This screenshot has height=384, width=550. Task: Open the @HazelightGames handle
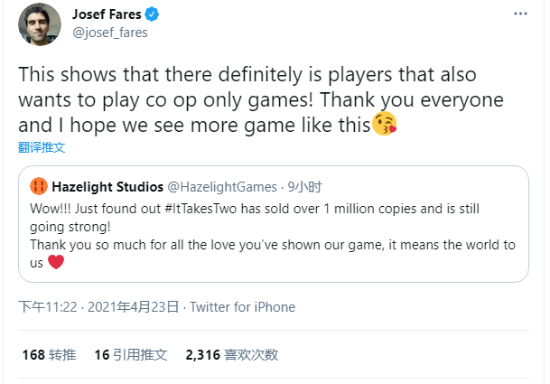pos(222,187)
